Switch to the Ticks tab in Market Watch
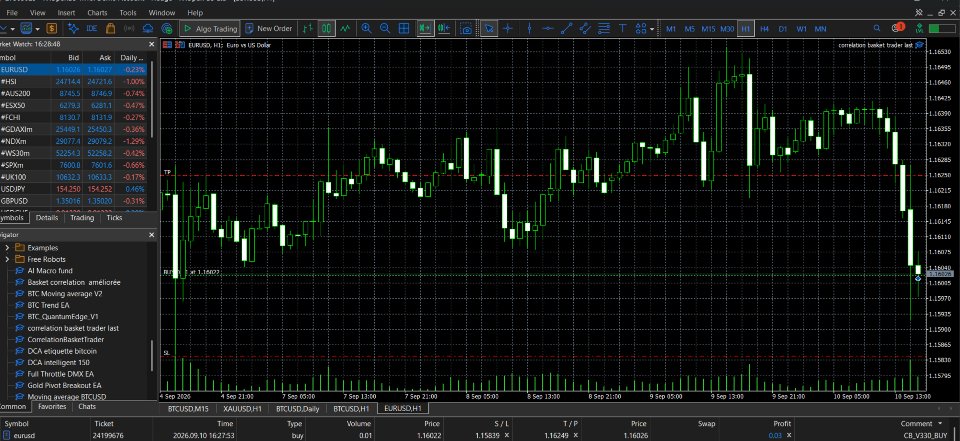This screenshot has width=960, height=441. (x=114, y=217)
